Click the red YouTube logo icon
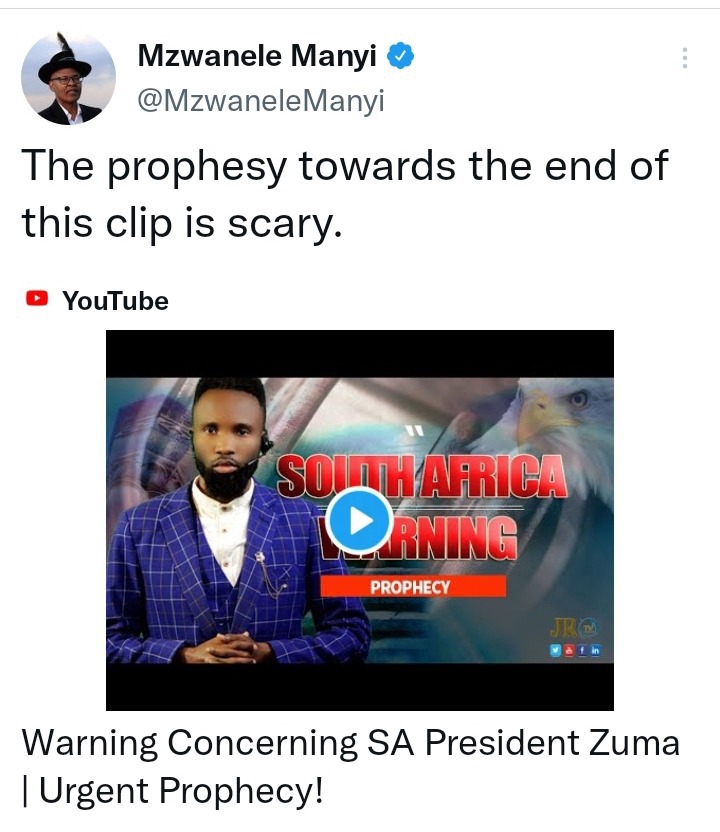This screenshot has width=720, height=832. click(37, 298)
